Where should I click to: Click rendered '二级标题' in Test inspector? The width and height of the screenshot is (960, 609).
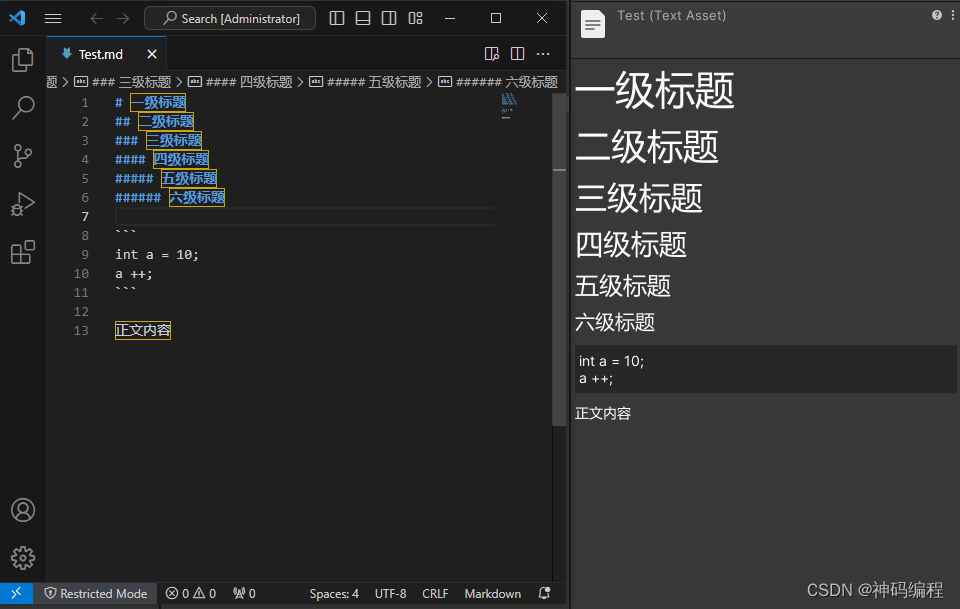[x=647, y=146]
